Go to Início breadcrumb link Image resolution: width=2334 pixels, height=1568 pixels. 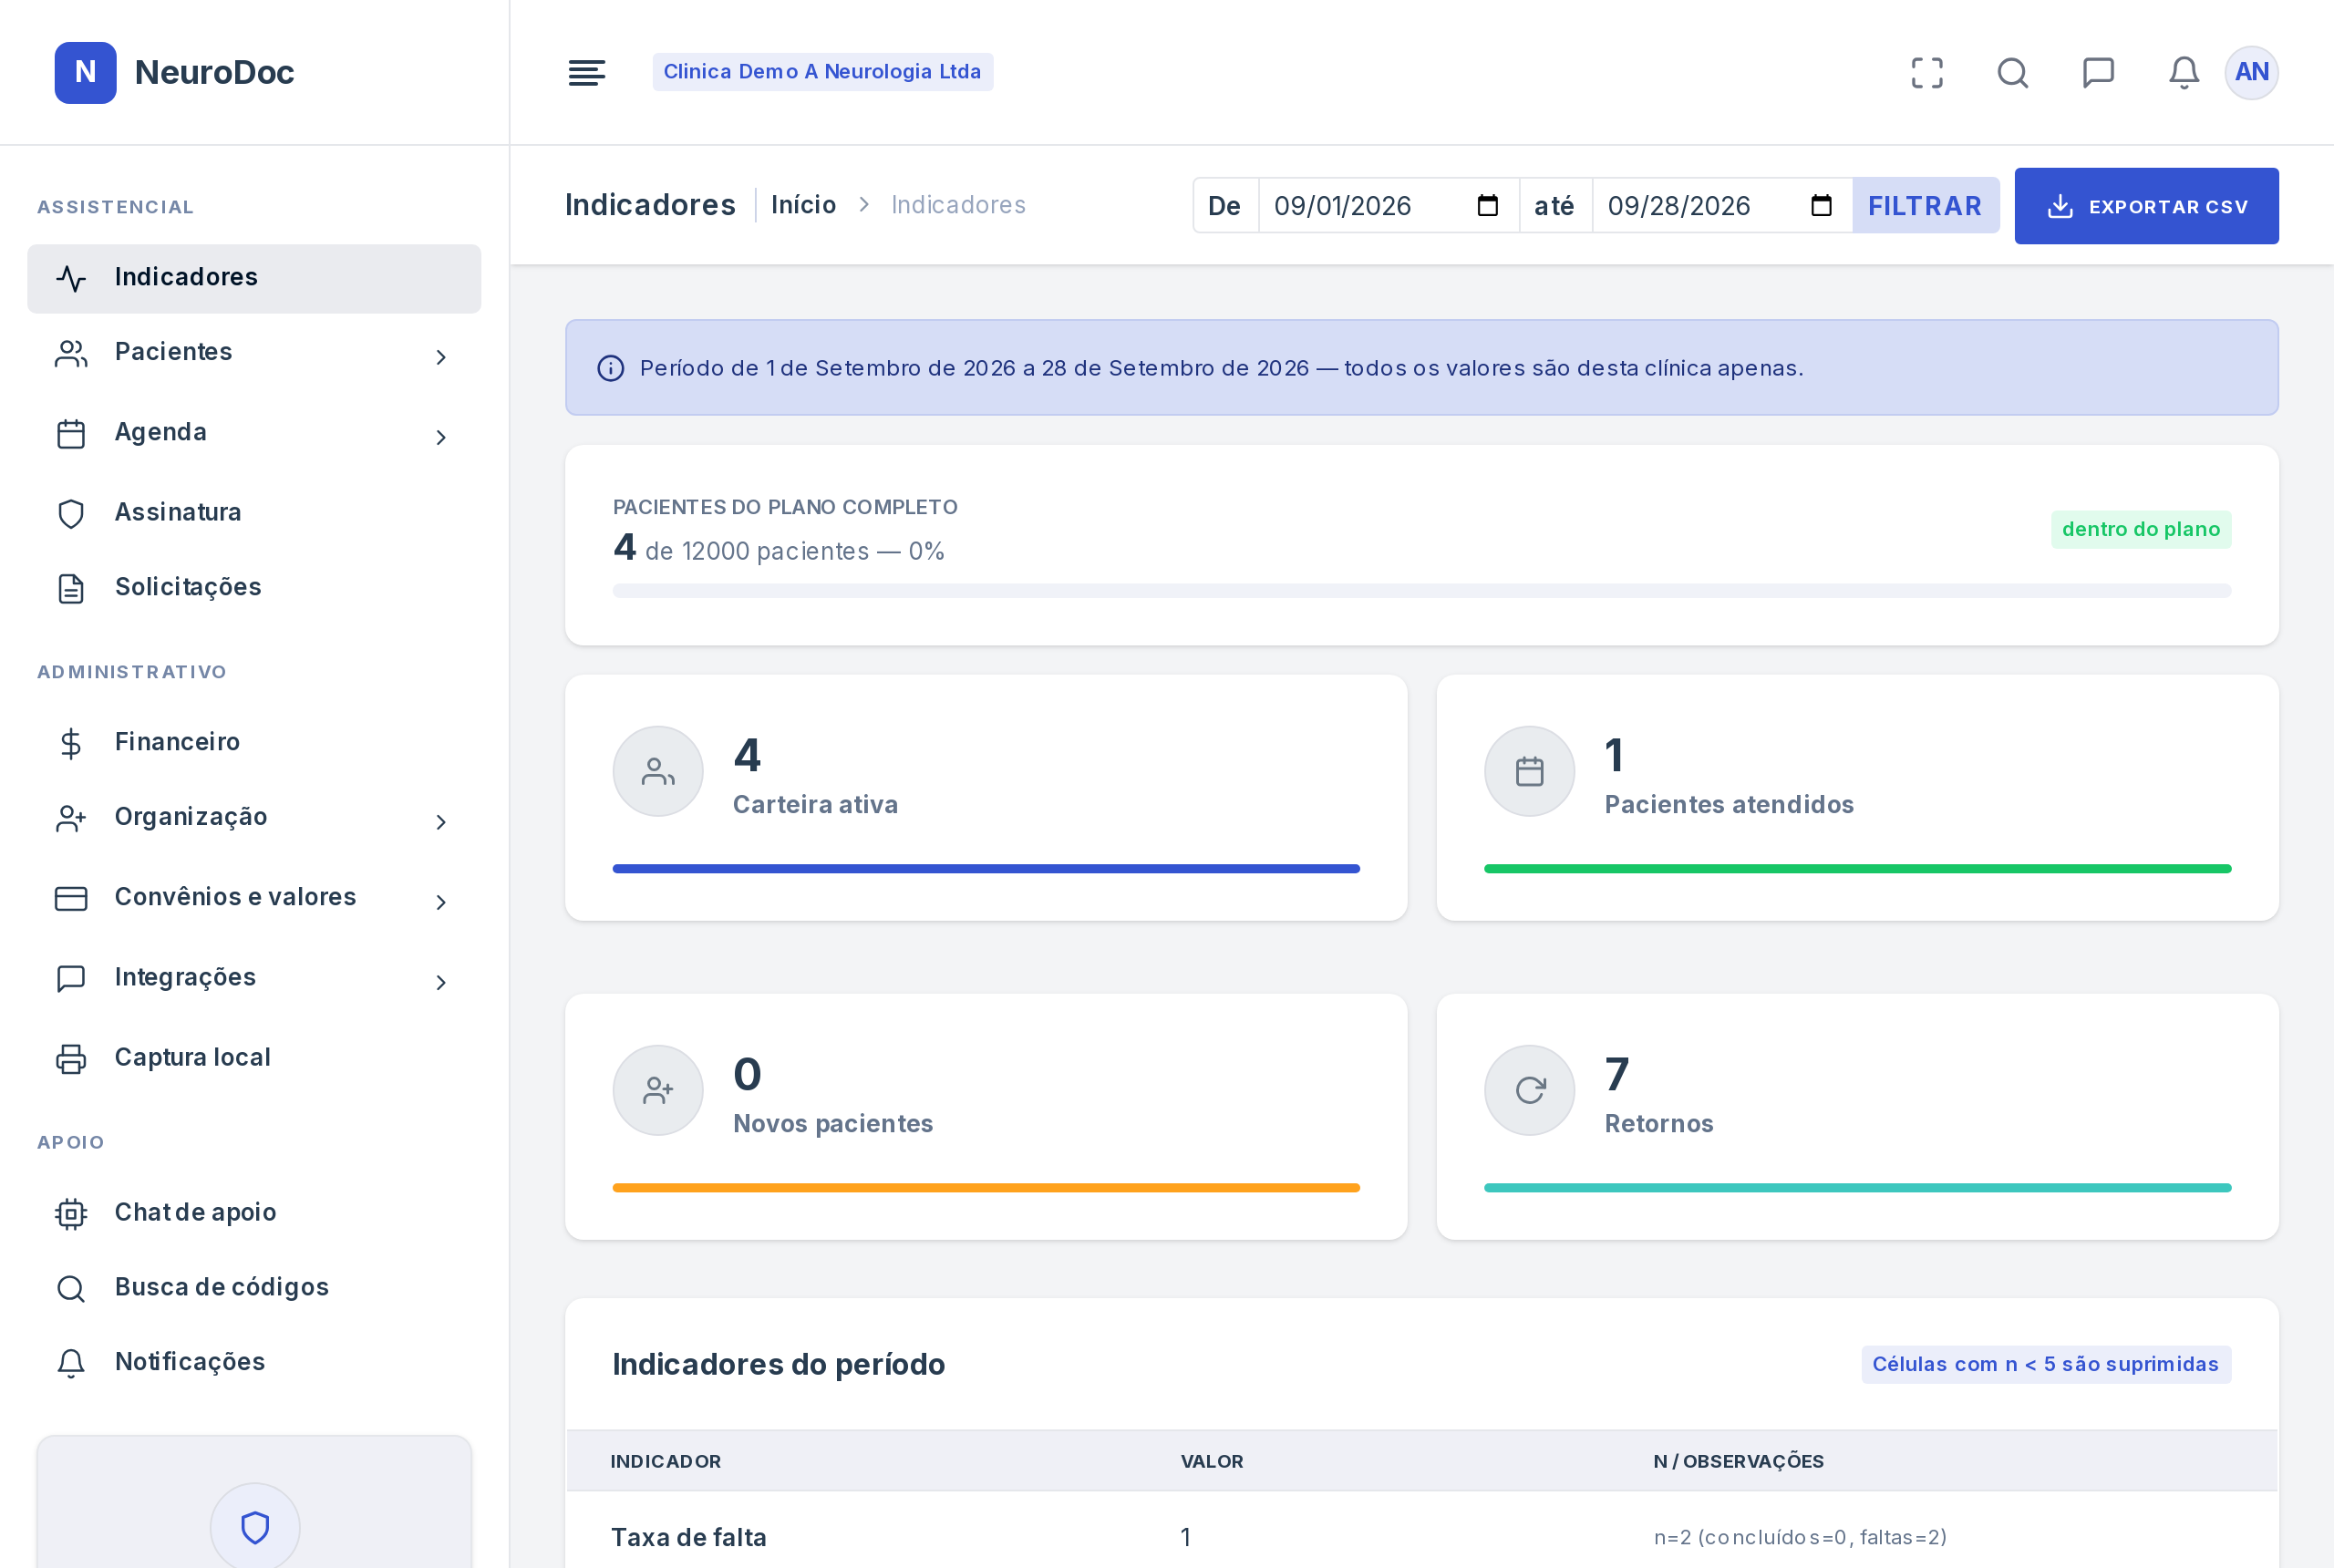[x=803, y=205]
